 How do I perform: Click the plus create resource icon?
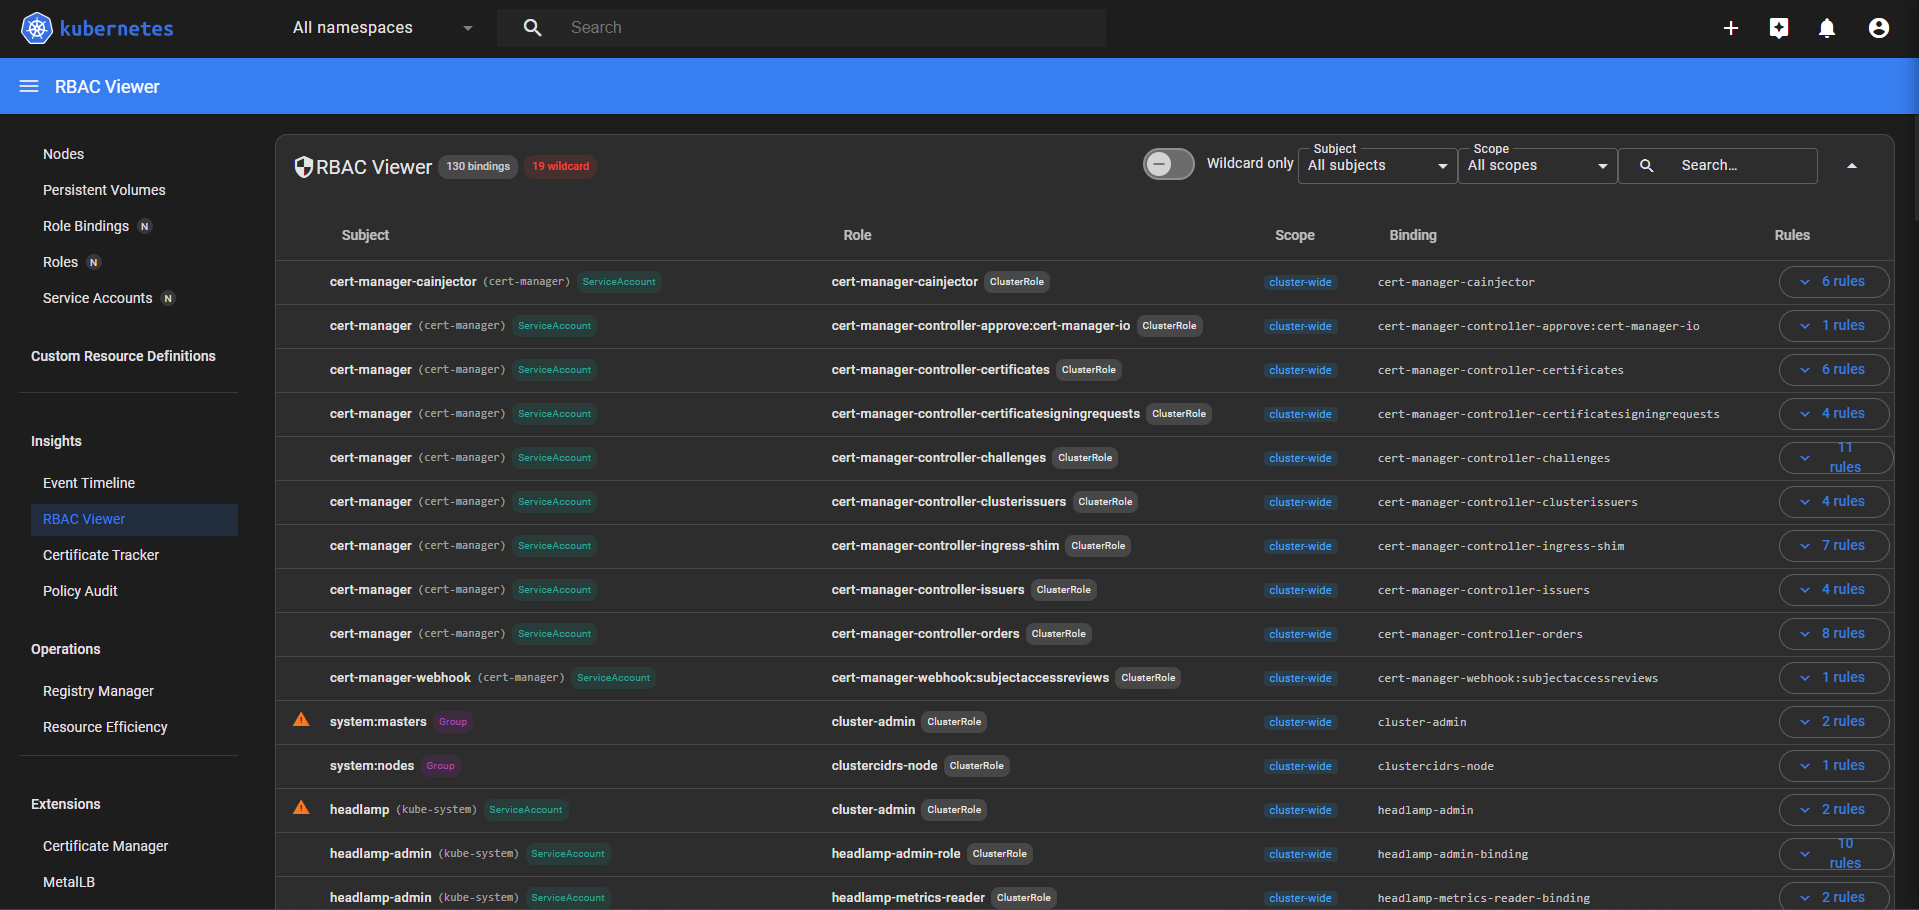point(1731,28)
